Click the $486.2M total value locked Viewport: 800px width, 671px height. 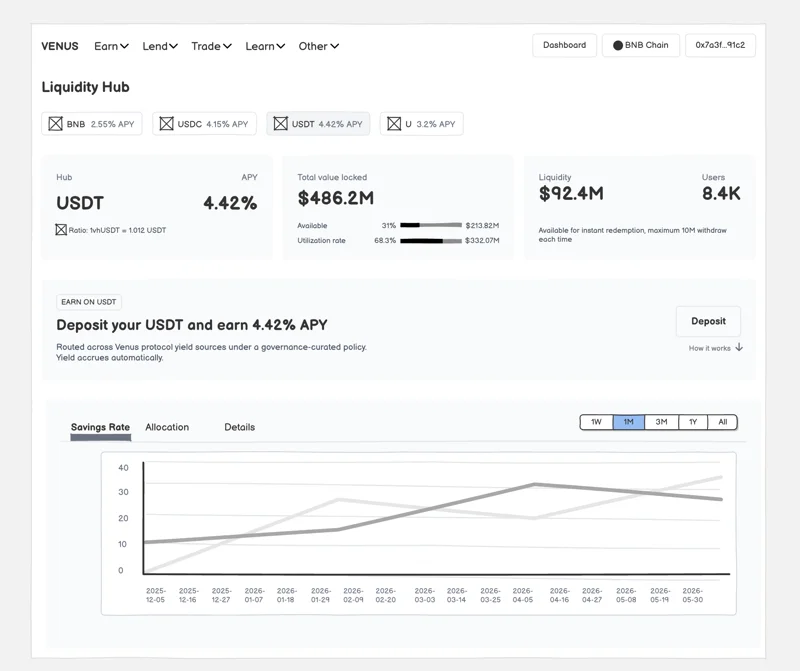[x=336, y=198]
